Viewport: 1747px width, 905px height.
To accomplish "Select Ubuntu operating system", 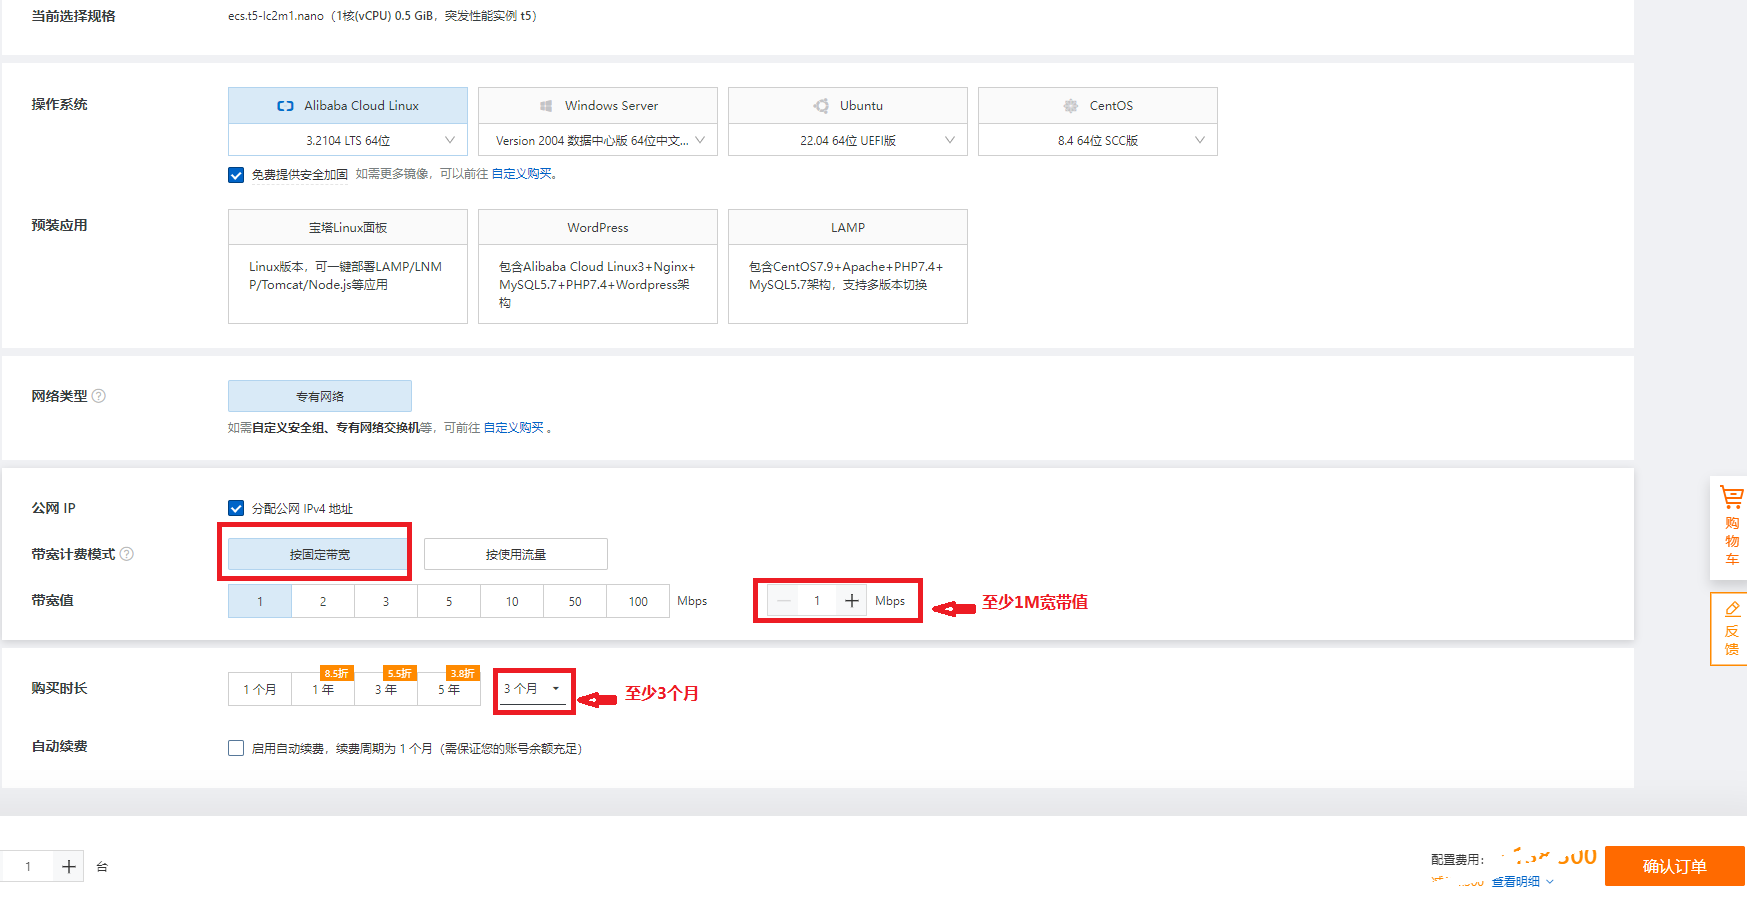I will tap(848, 105).
